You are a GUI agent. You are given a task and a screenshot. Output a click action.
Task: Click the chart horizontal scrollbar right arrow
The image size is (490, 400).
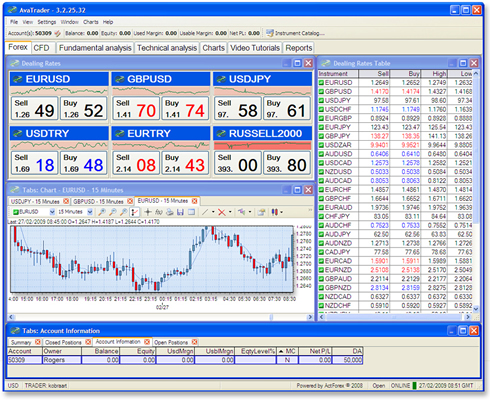[x=310, y=317]
